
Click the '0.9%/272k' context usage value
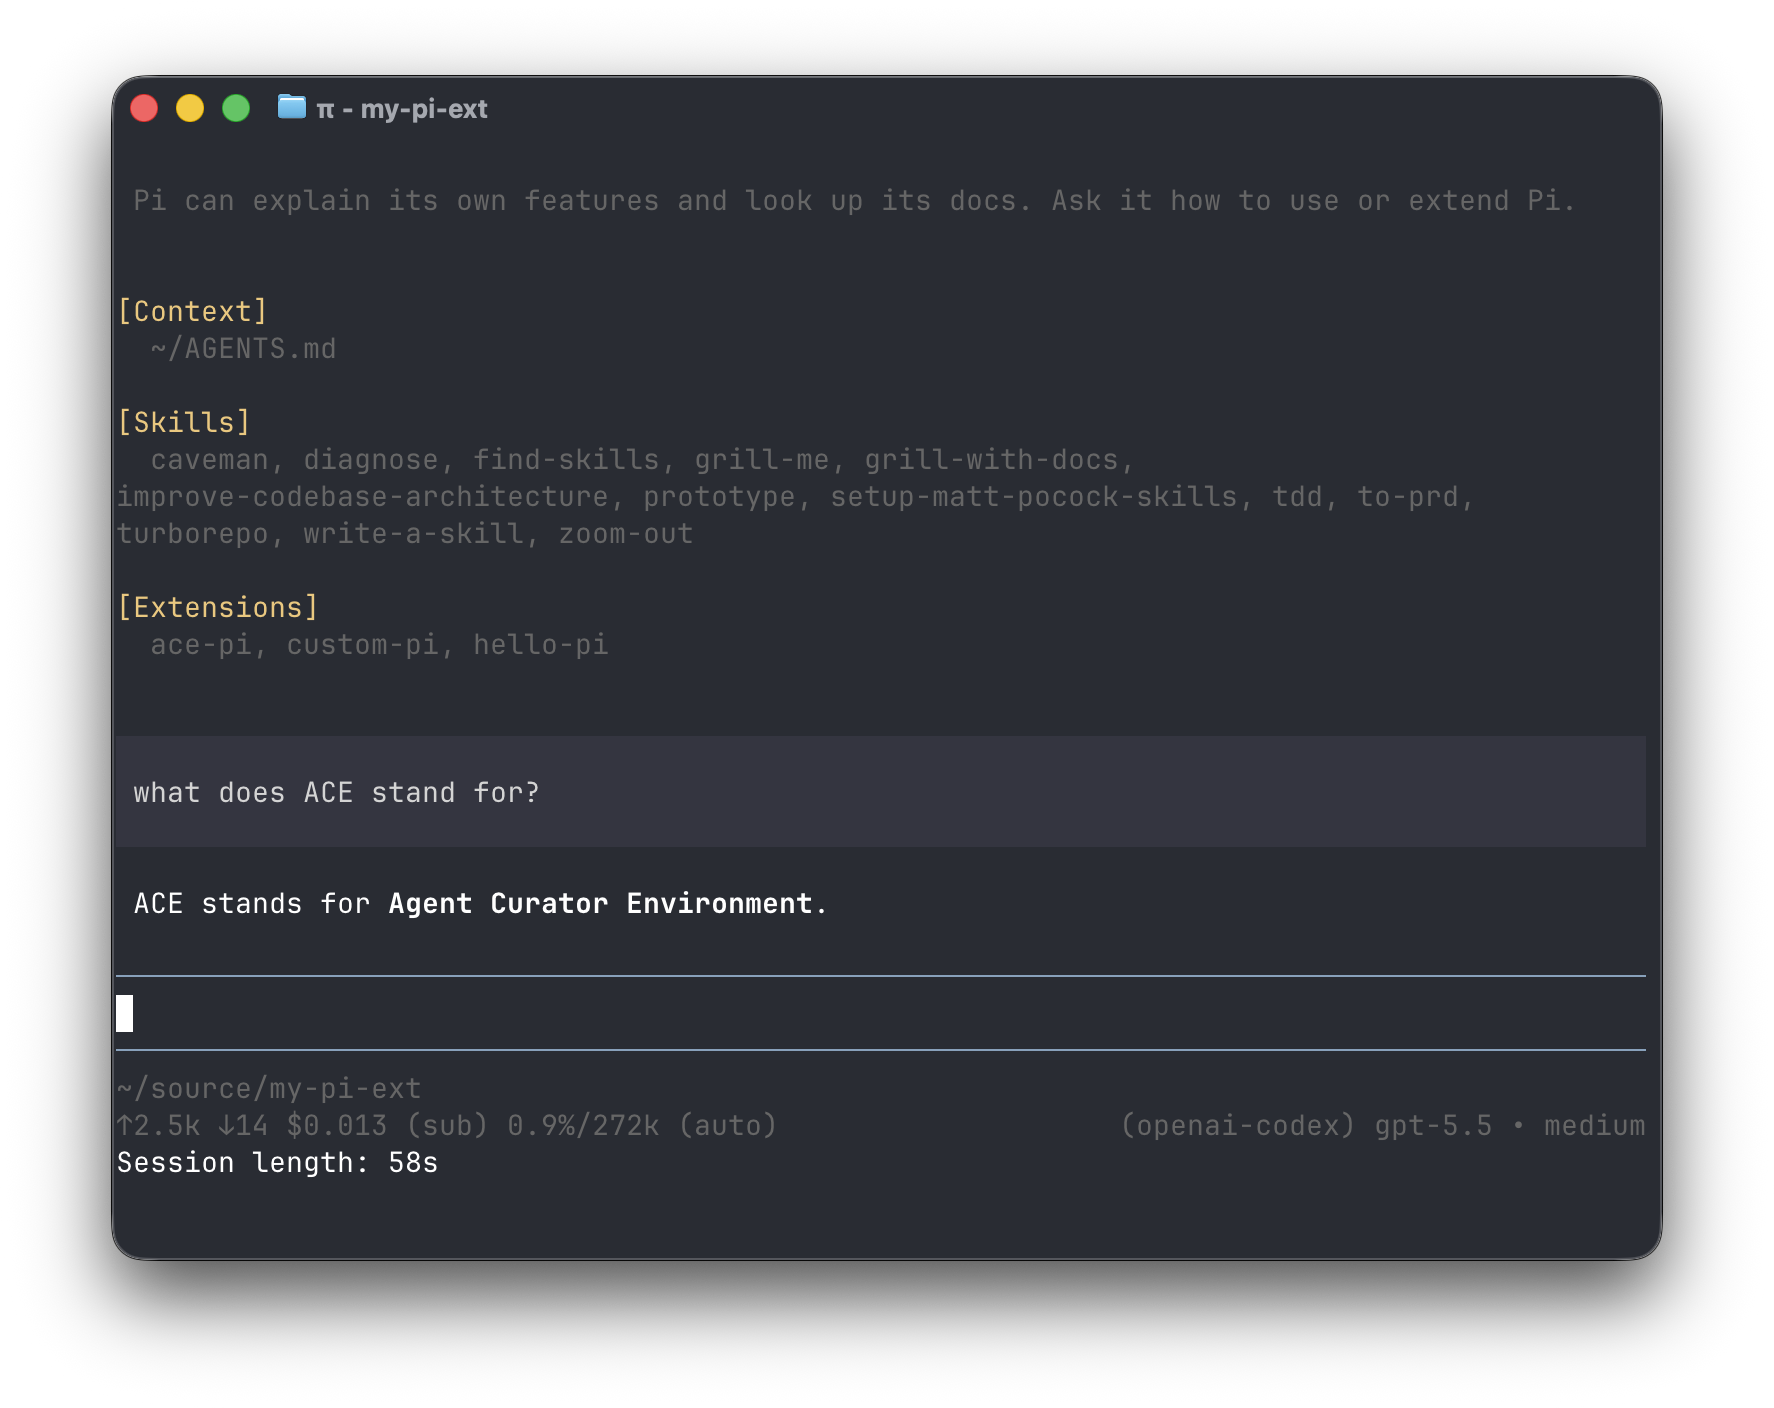coord(583,1126)
